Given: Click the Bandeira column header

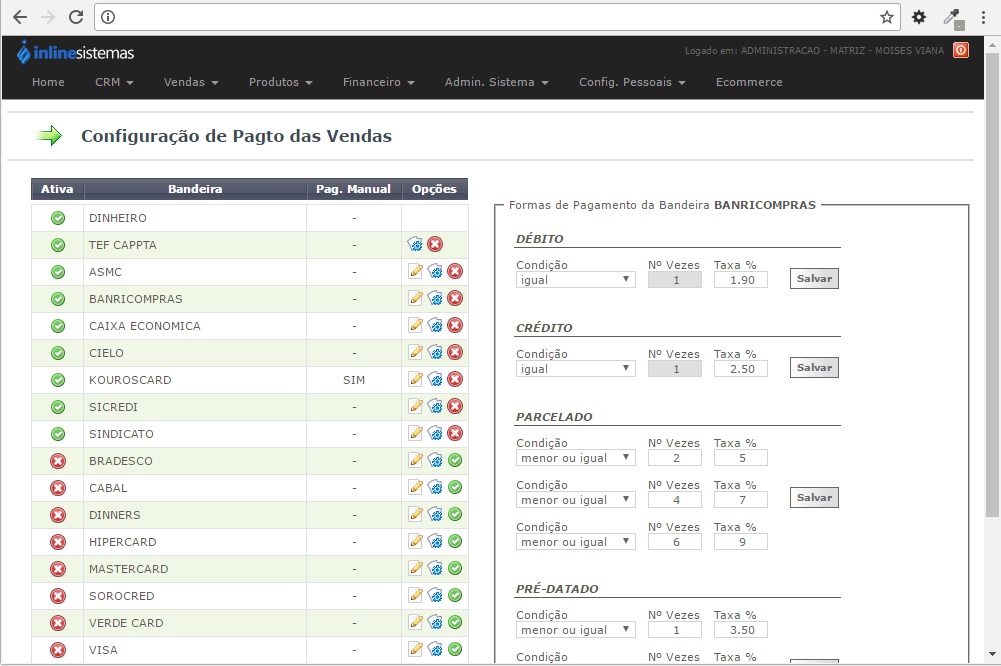Looking at the screenshot, I should 195,189.
